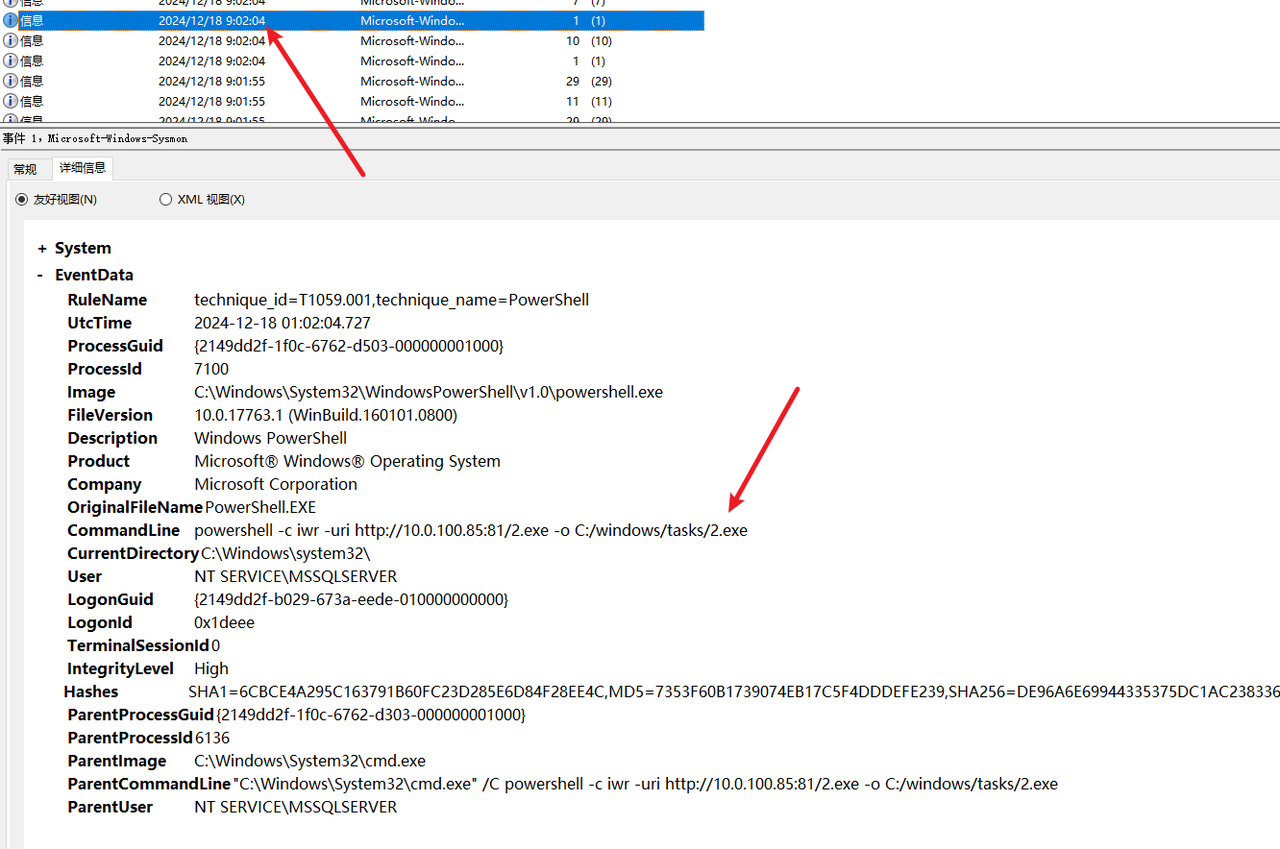Click the LogonGuid value
Viewport: 1280px width, 849px height.
pos(351,599)
